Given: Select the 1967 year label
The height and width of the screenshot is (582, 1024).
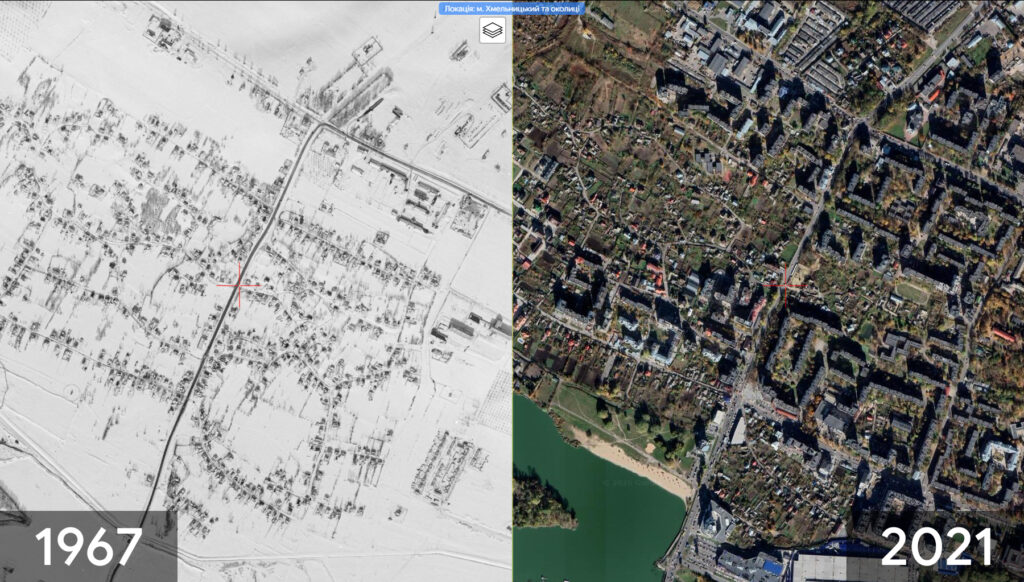Looking at the screenshot, I should (x=88, y=546).
